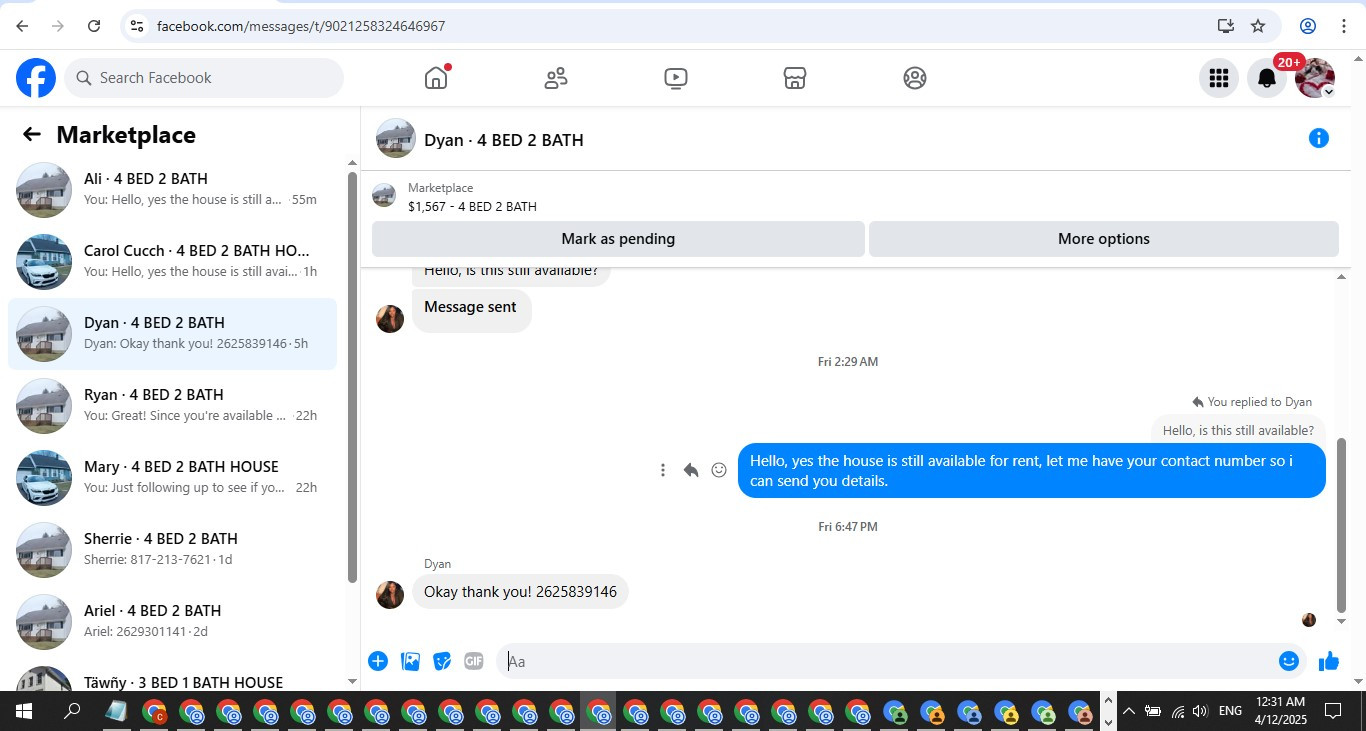Click the Search Facebook field
The width and height of the screenshot is (1366, 731).
pos(204,78)
